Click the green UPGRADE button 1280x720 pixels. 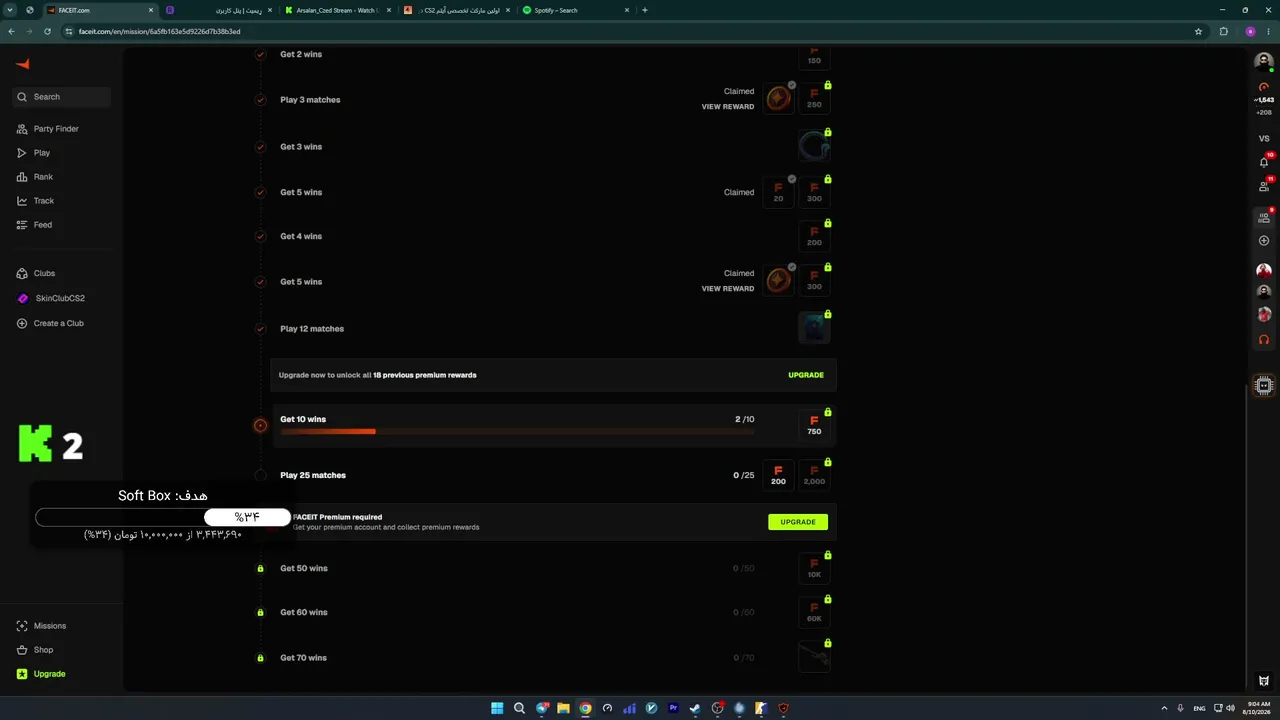[x=798, y=522]
